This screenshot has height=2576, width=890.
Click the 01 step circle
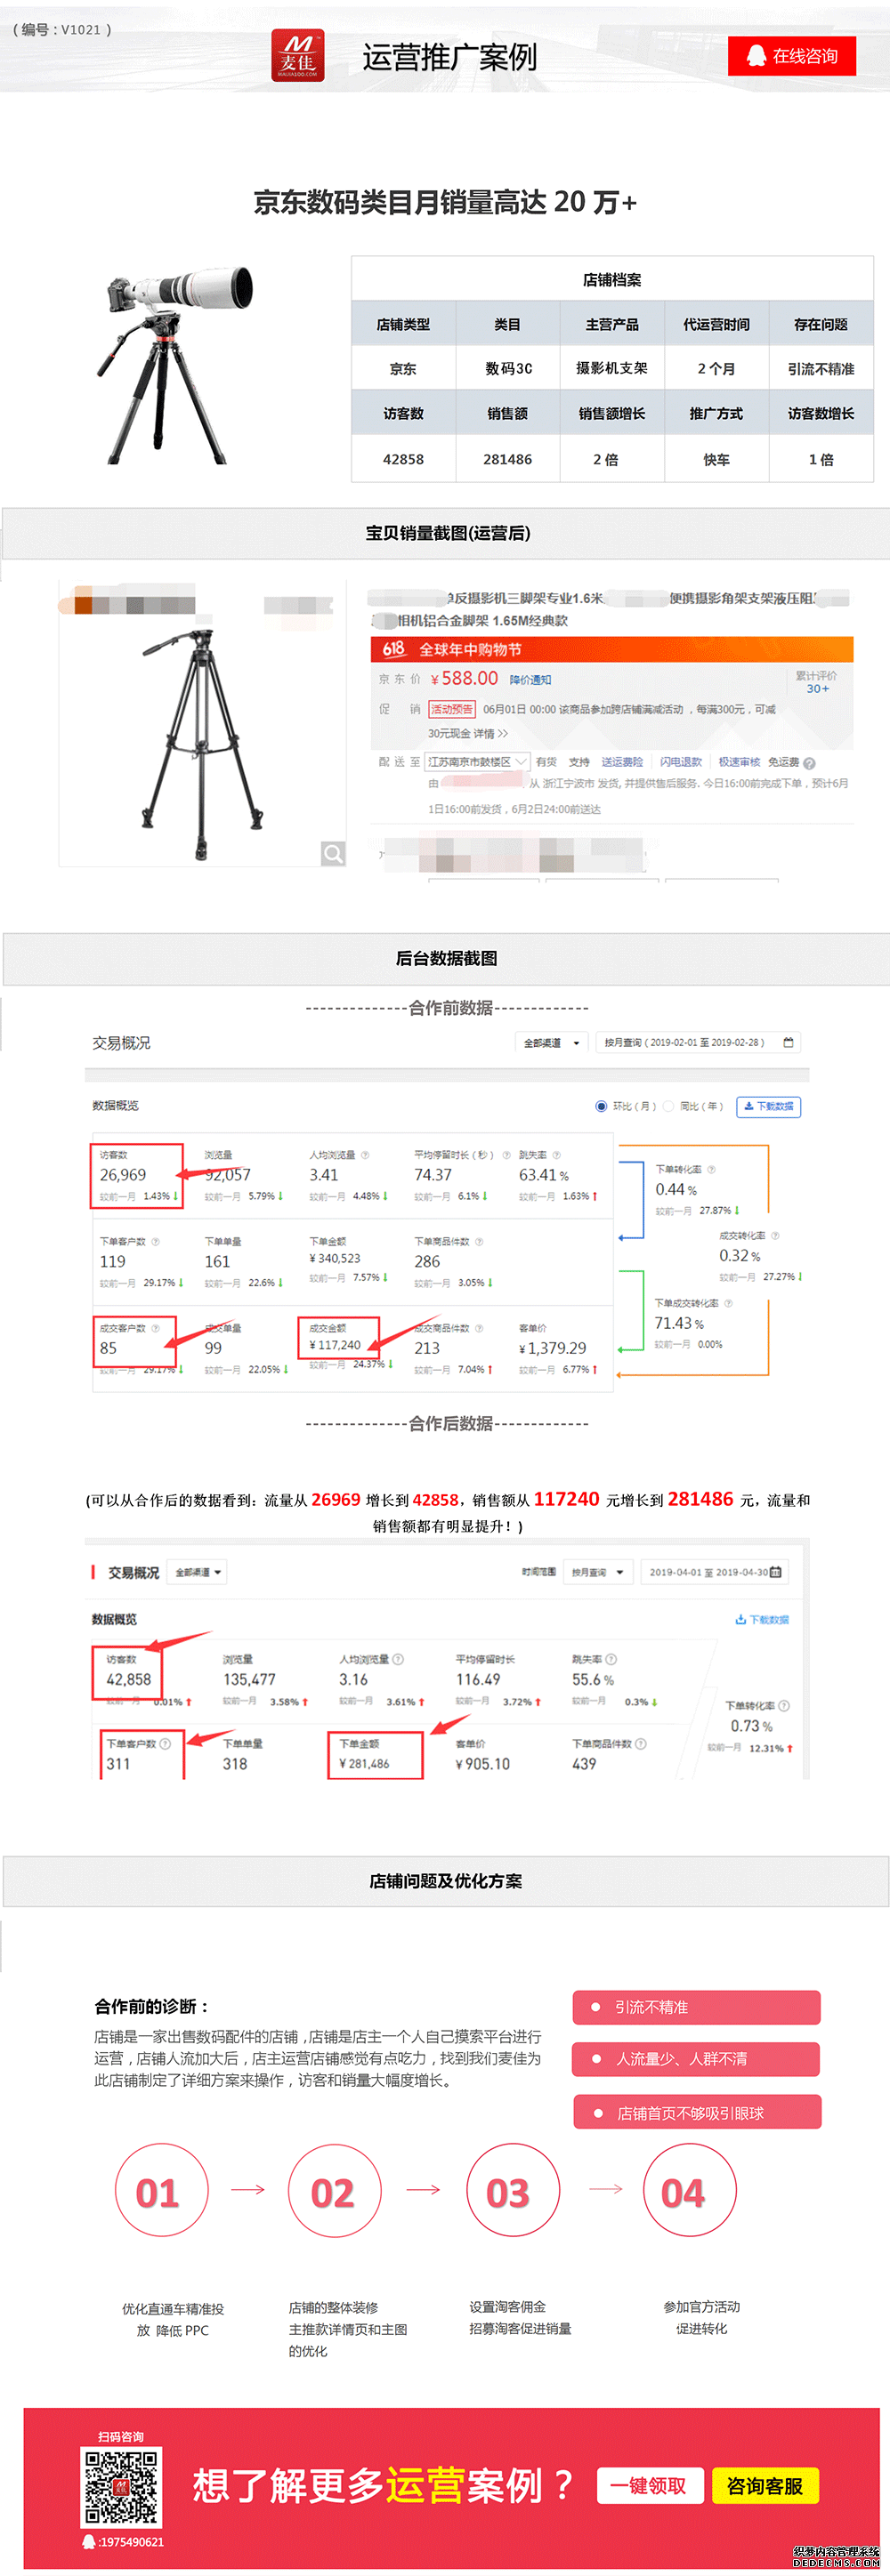(162, 2189)
